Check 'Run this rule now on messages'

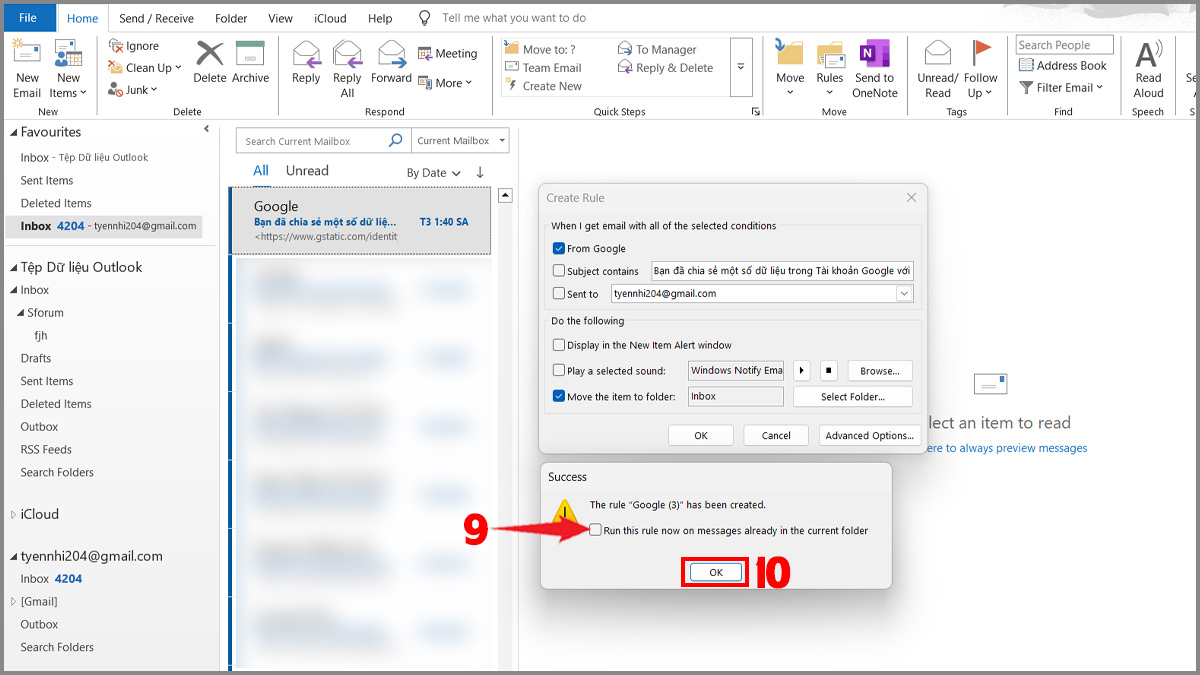596,530
